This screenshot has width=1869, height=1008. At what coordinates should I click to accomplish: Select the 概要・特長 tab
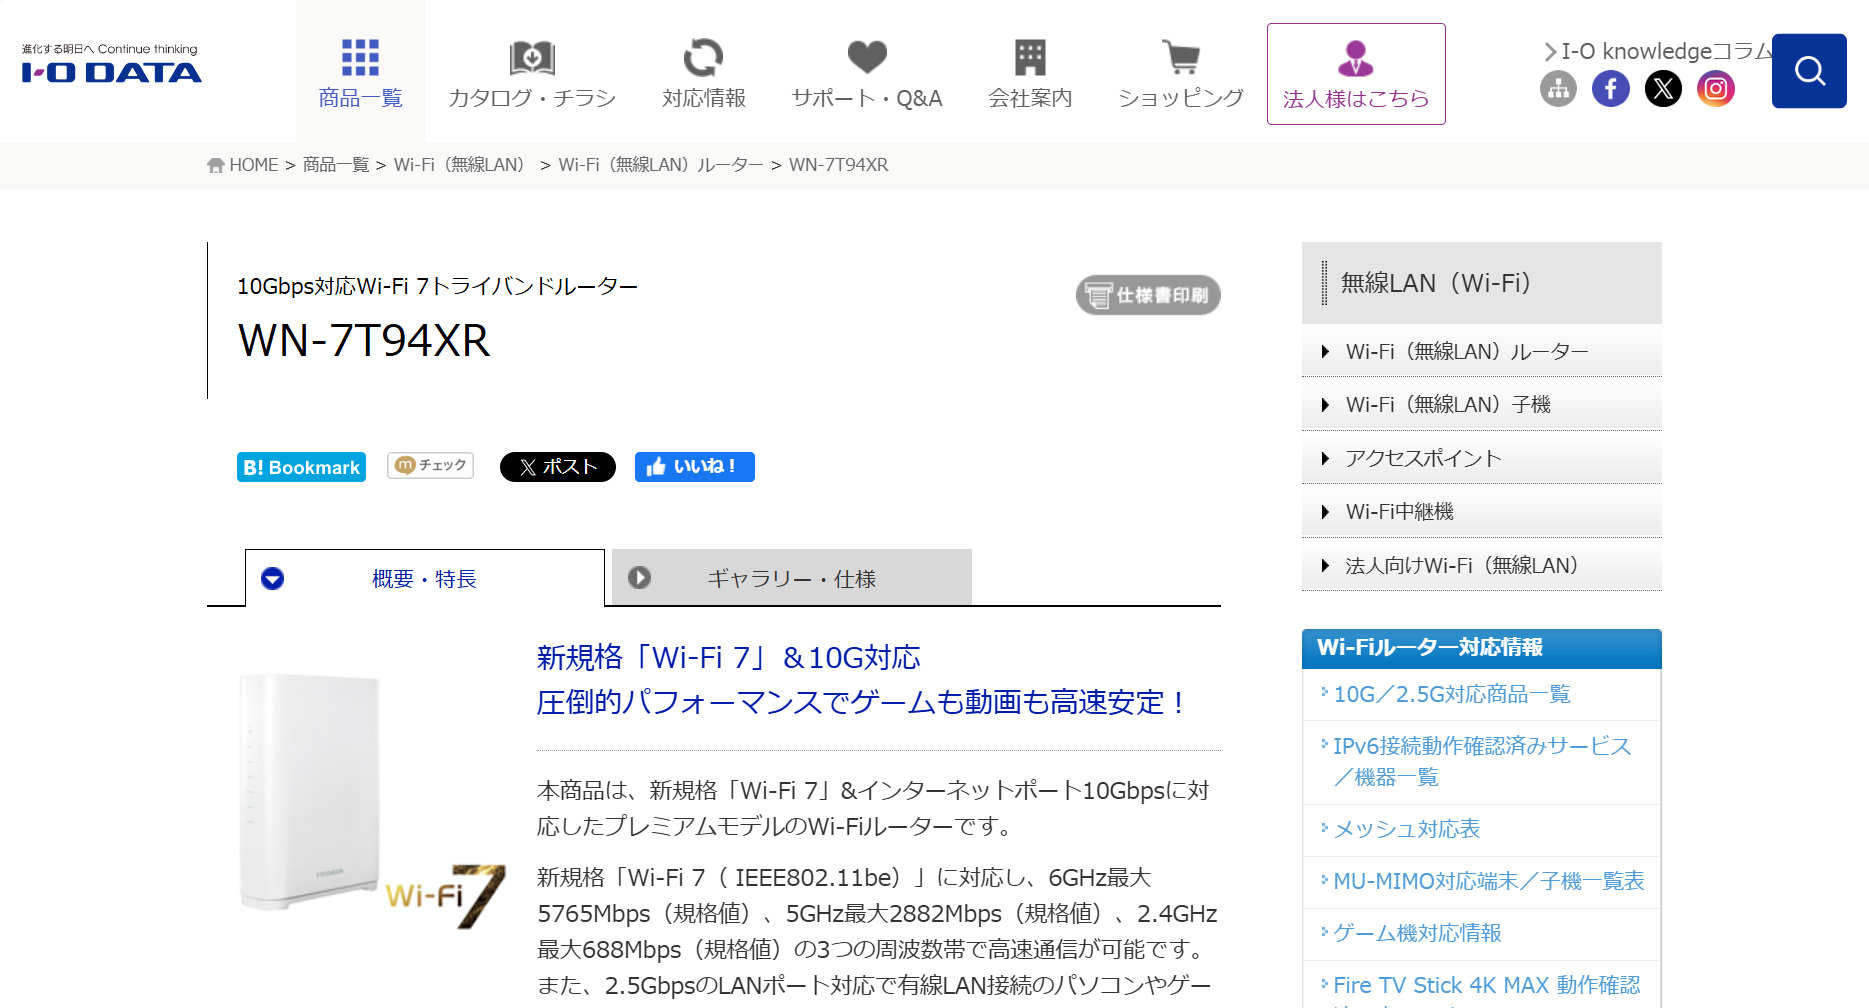coord(425,578)
